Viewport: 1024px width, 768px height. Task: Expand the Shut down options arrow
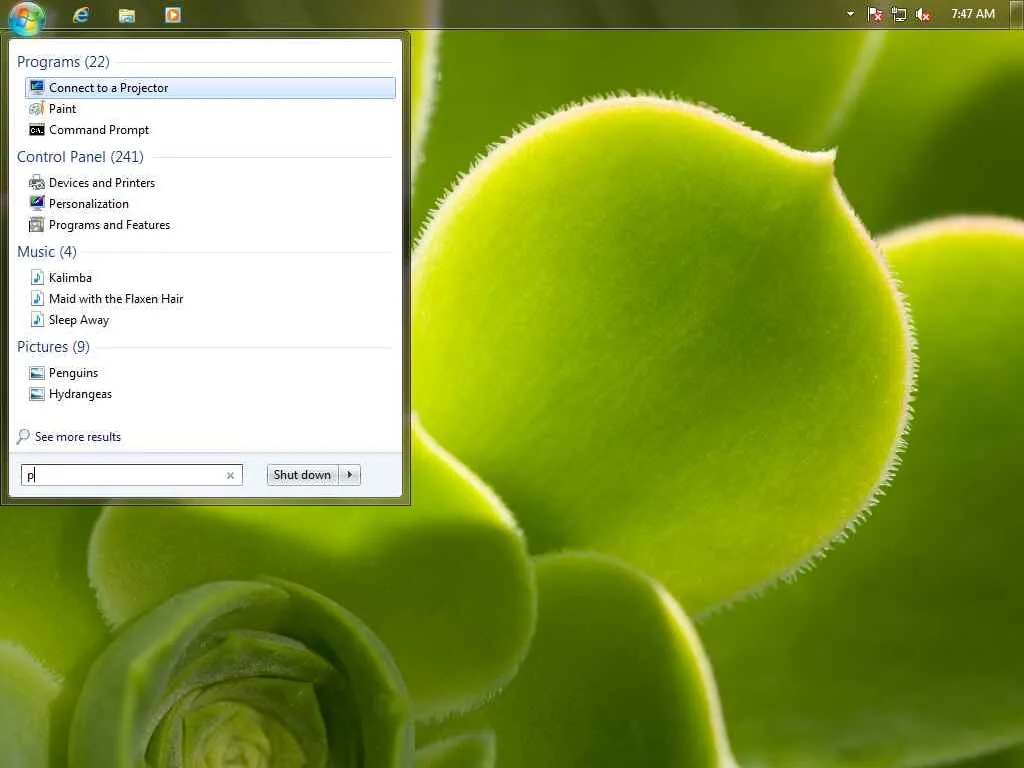(350, 475)
